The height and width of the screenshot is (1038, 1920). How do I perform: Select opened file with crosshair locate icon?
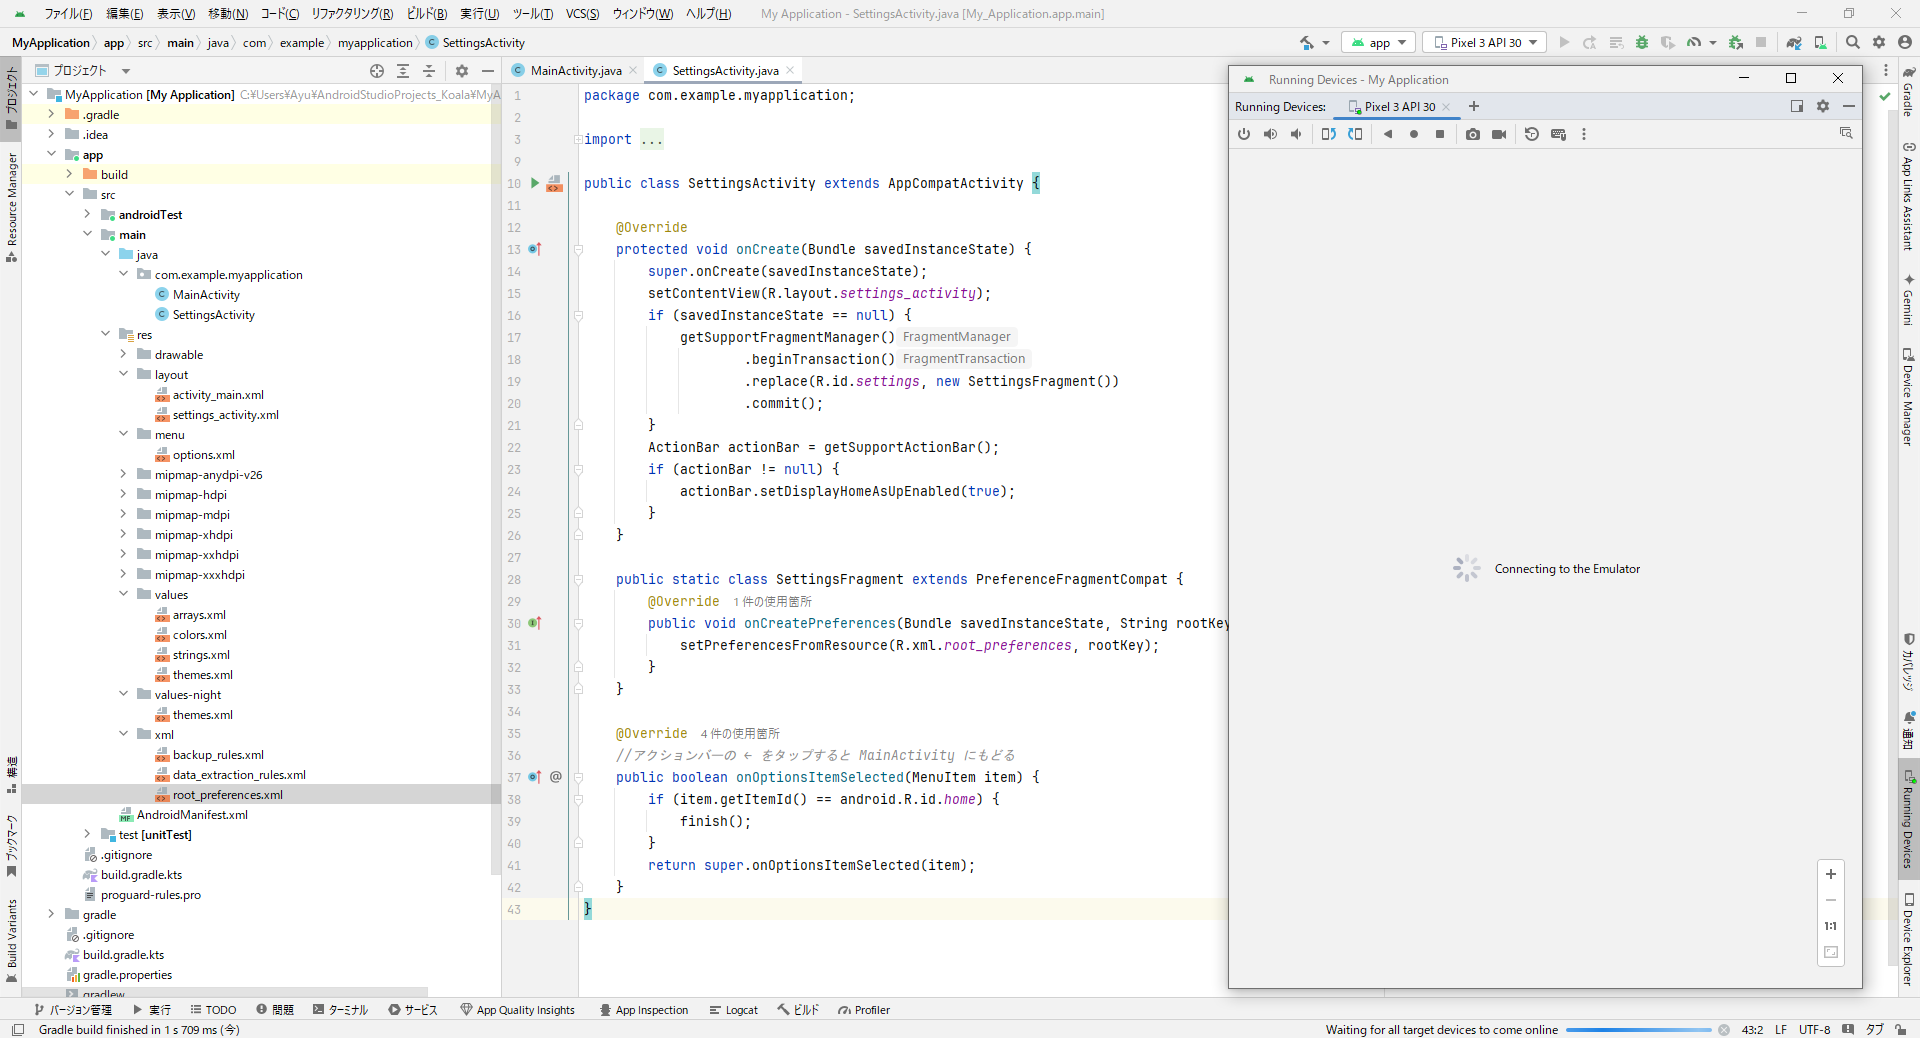coord(377,71)
